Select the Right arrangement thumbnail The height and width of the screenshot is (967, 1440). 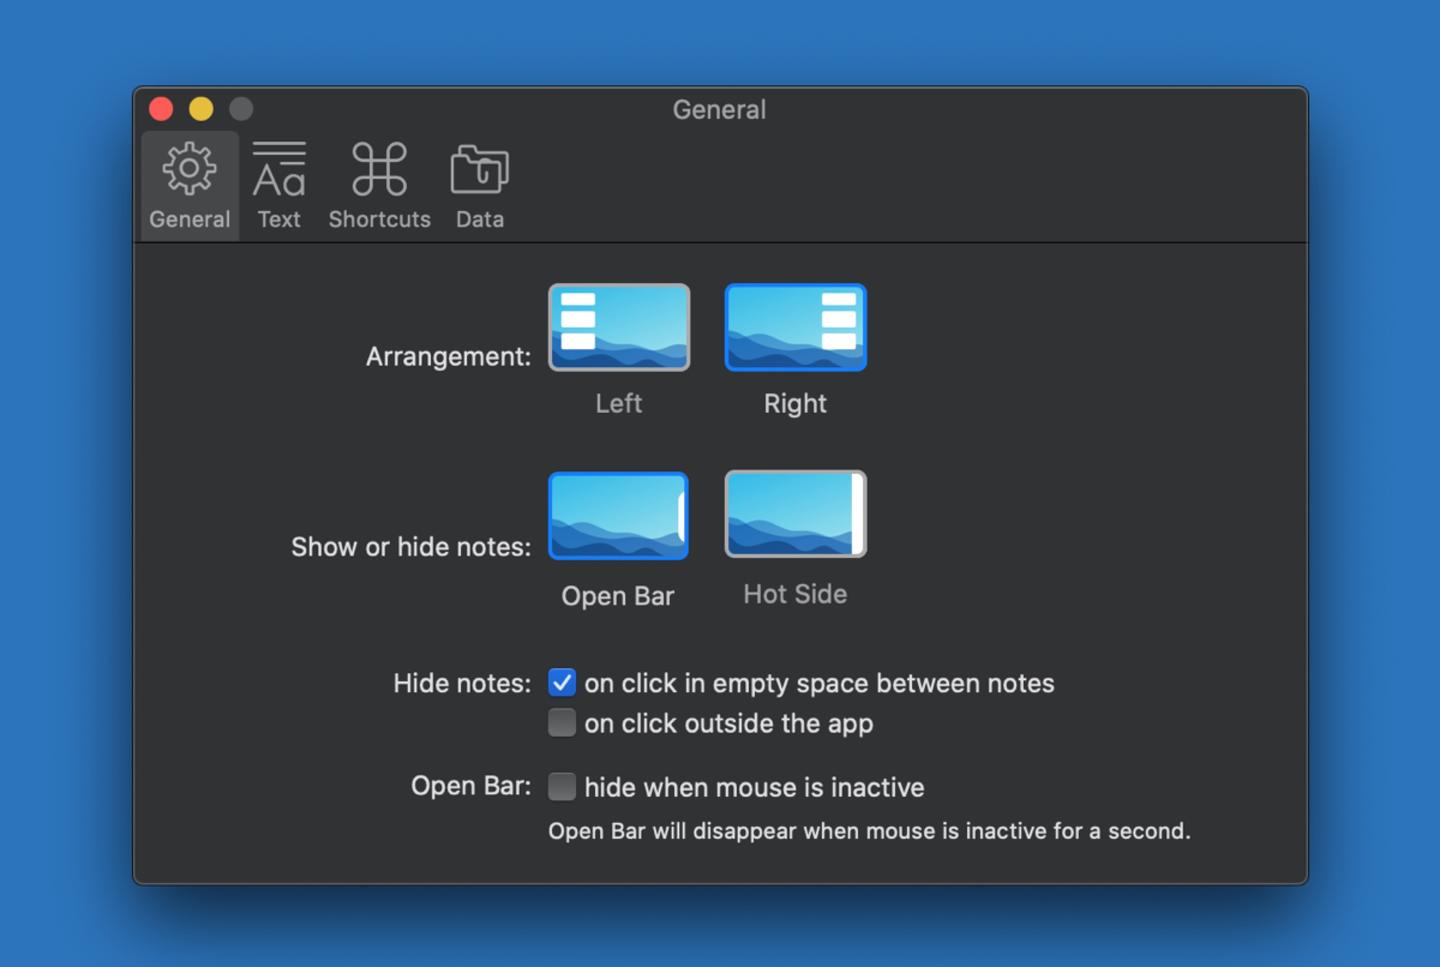coord(796,327)
